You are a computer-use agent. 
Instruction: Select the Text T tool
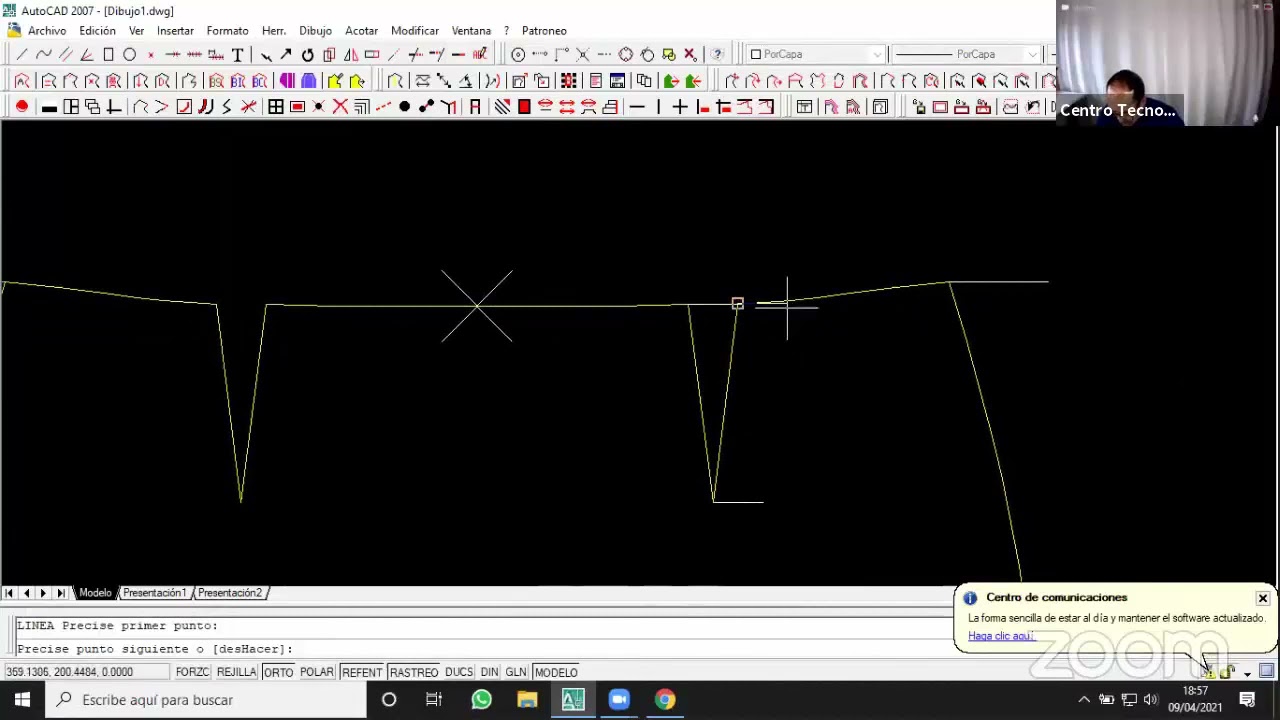(237, 54)
